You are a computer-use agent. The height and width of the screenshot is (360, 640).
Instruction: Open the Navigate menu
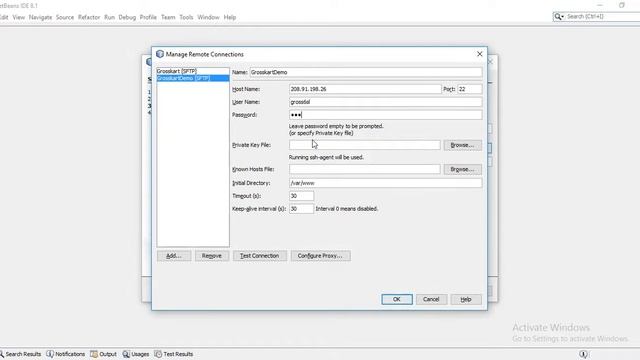click(40, 17)
